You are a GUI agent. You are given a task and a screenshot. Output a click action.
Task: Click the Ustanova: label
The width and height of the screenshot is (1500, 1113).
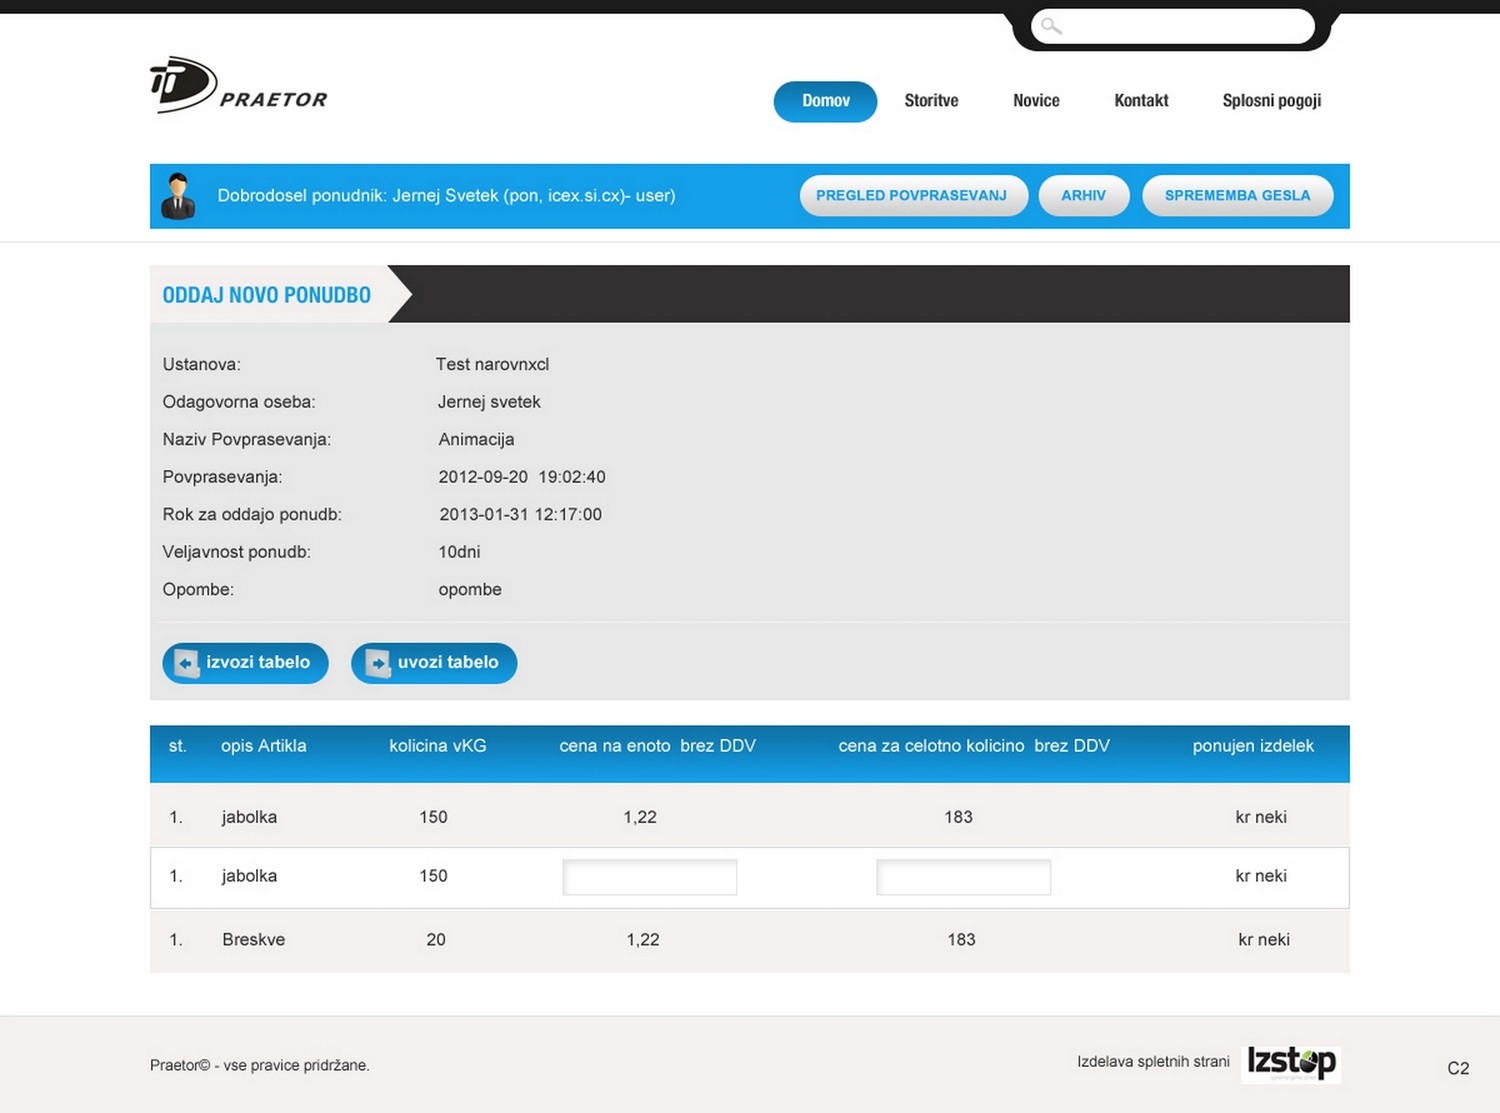[202, 365]
